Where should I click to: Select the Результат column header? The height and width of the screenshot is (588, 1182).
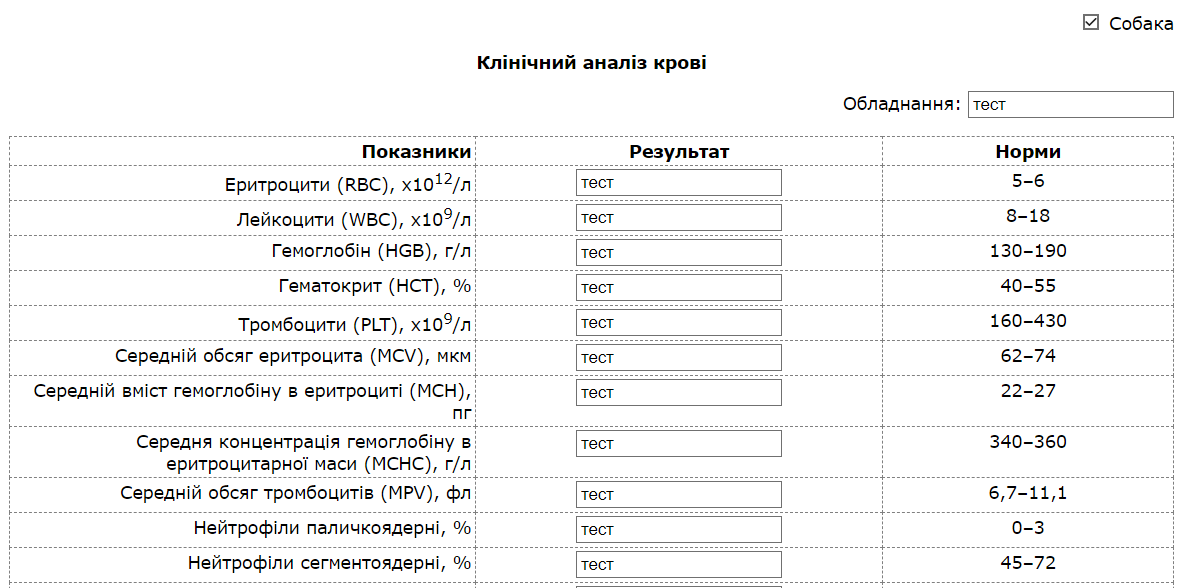click(679, 152)
